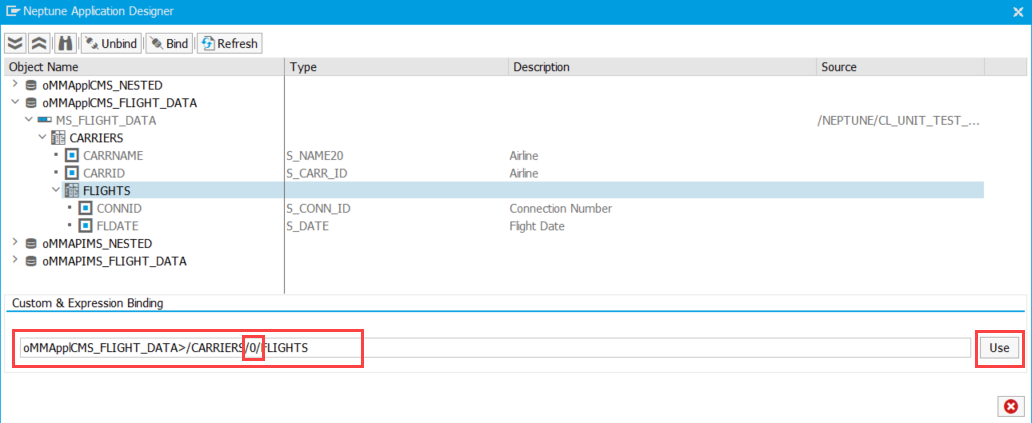This screenshot has width=1032, height=423.
Task: Click the Refresh toolbar button
Action: pyautogui.click(x=229, y=43)
